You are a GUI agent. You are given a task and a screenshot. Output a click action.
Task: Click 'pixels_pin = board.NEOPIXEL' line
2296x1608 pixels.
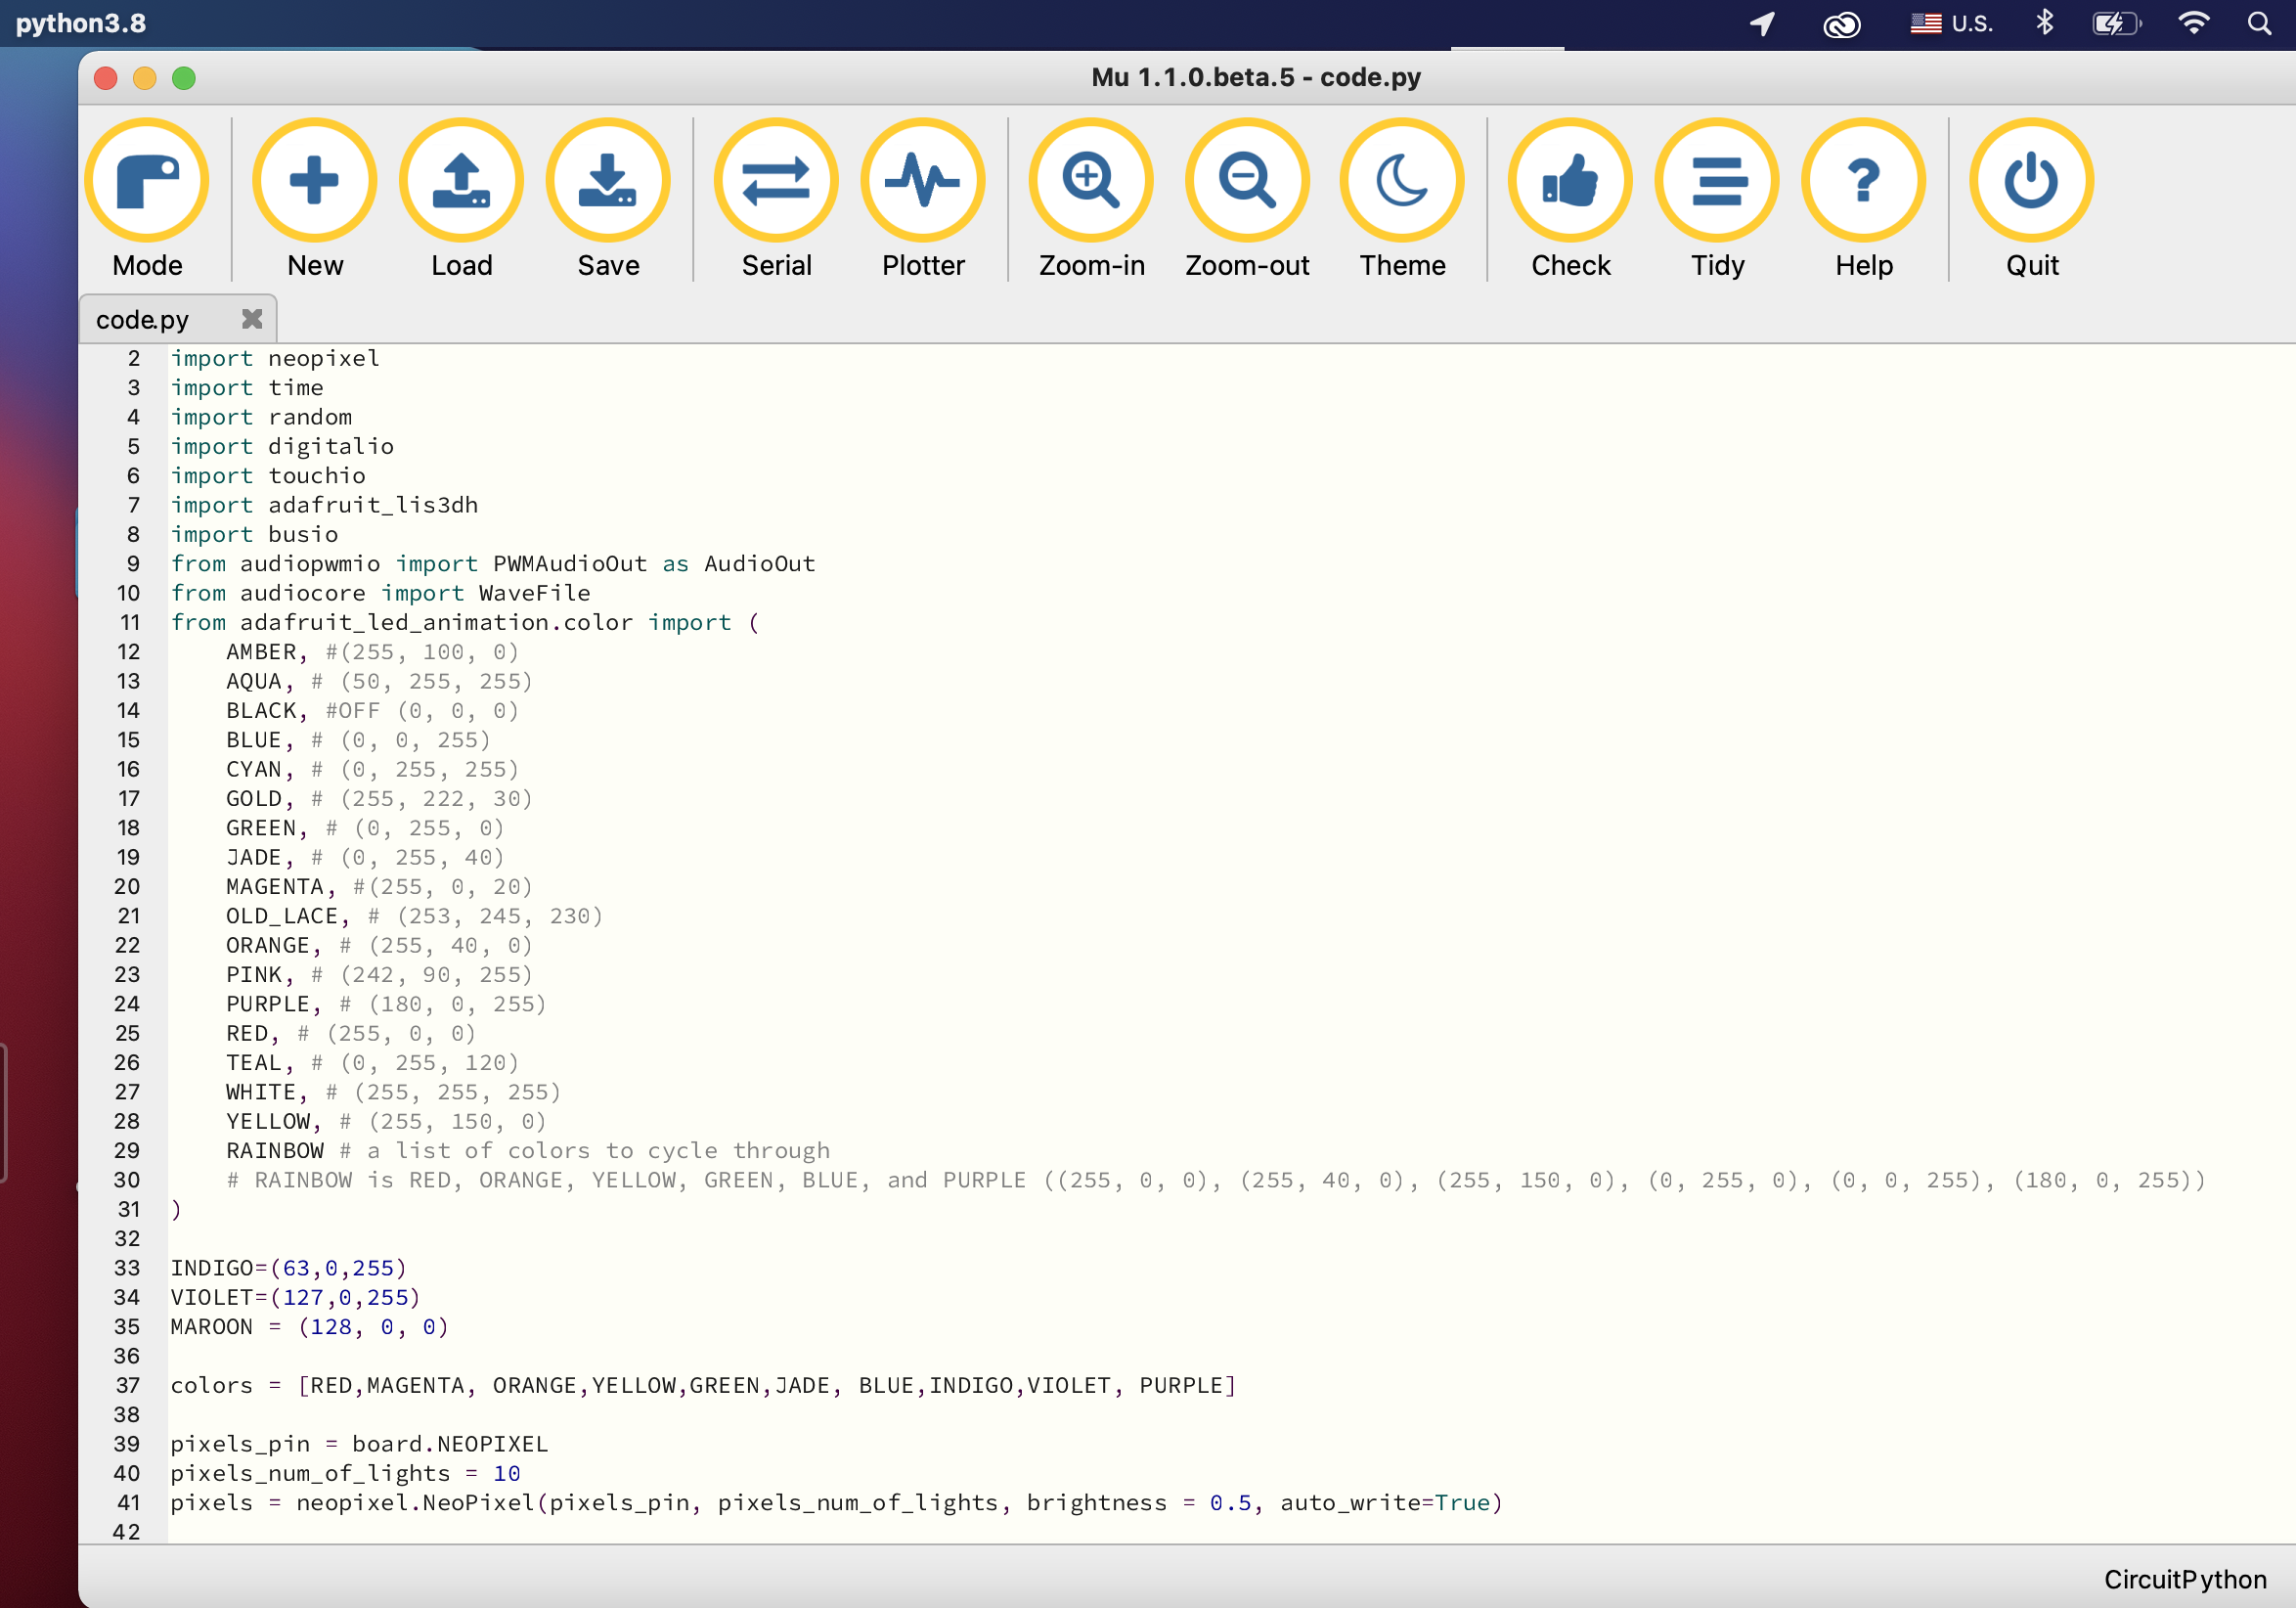(x=359, y=1444)
